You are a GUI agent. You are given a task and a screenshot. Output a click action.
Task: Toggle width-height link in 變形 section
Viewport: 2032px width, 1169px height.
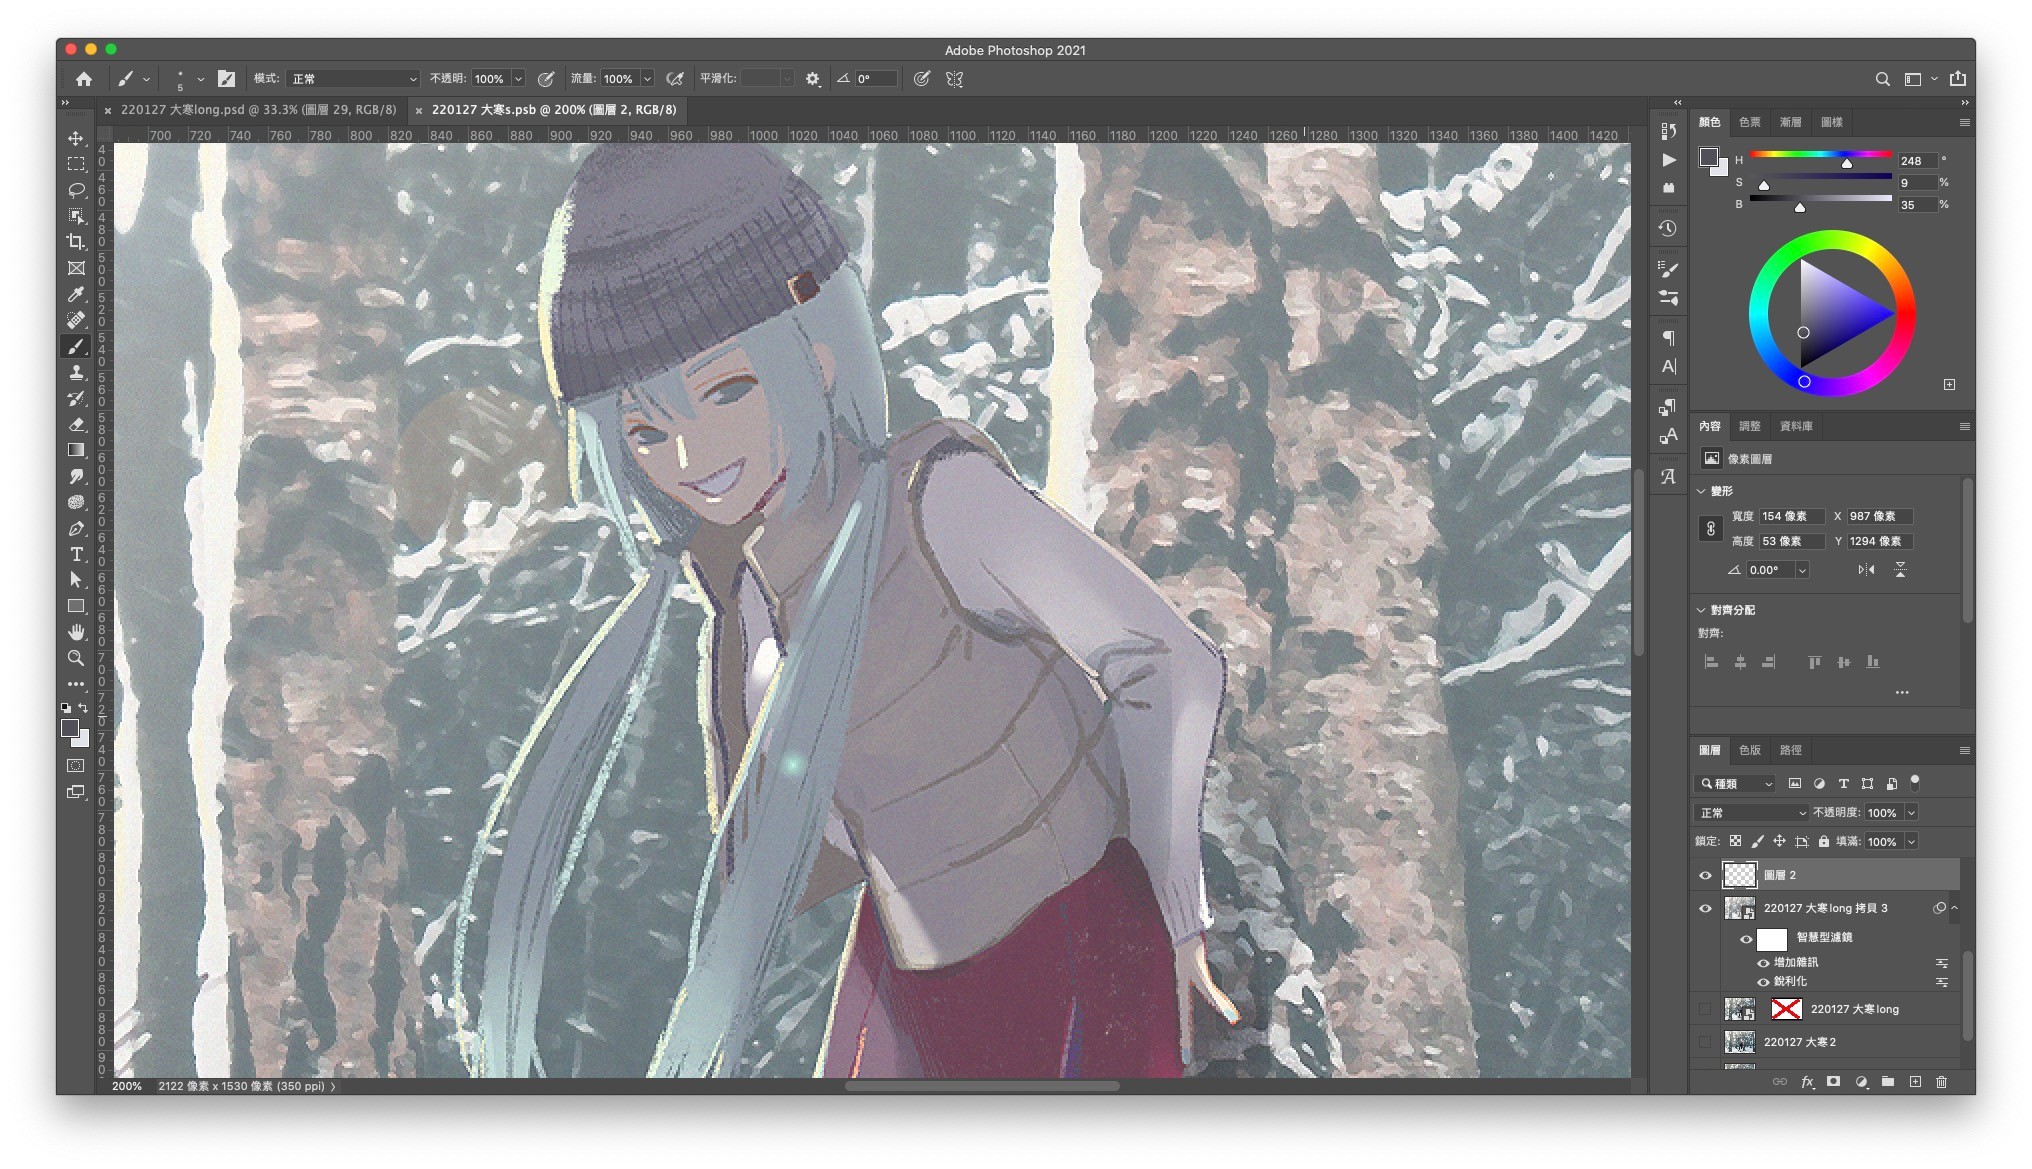click(x=1710, y=529)
